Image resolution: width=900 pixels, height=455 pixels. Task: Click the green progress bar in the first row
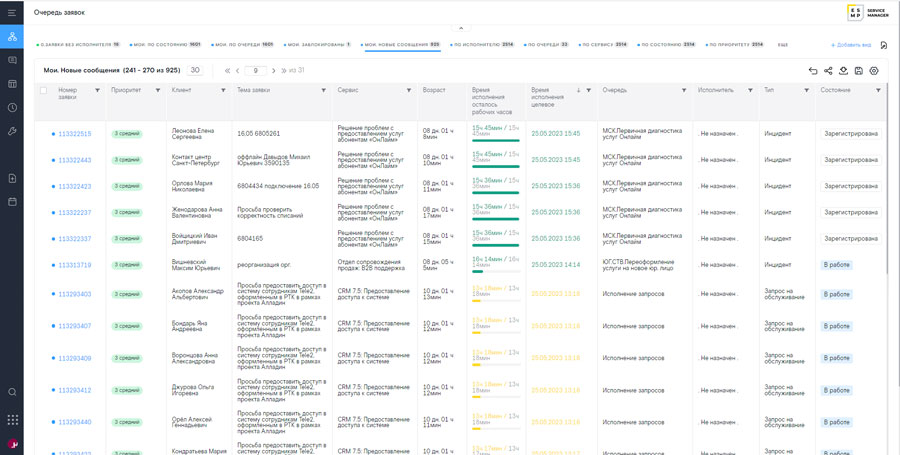(x=496, y=141)
